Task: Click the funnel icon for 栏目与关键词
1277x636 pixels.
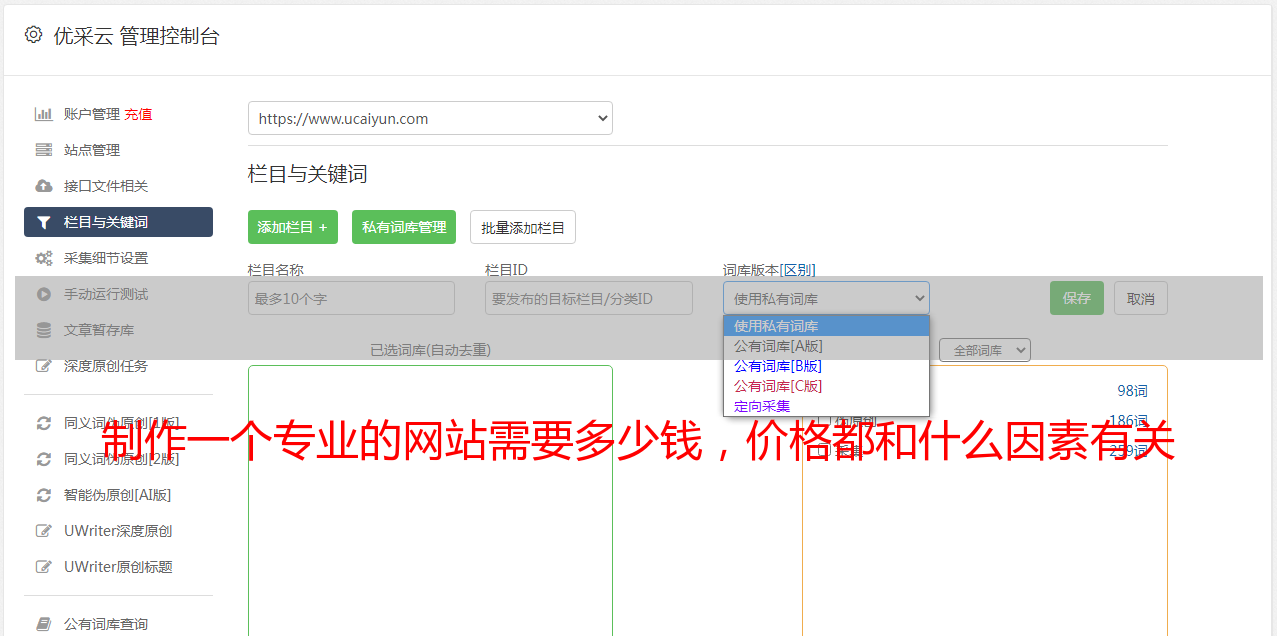Action: pyautogui.click(x=43, y=222)
